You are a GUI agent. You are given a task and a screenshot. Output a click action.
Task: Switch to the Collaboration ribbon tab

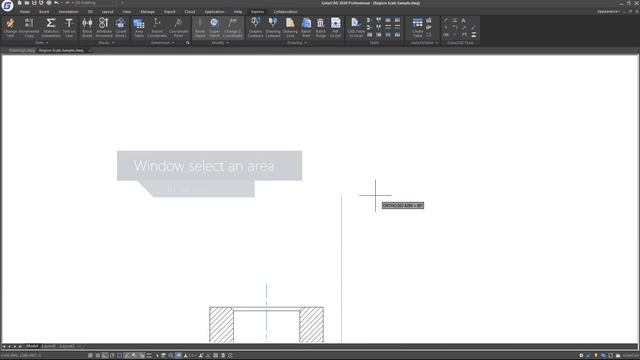285,12
